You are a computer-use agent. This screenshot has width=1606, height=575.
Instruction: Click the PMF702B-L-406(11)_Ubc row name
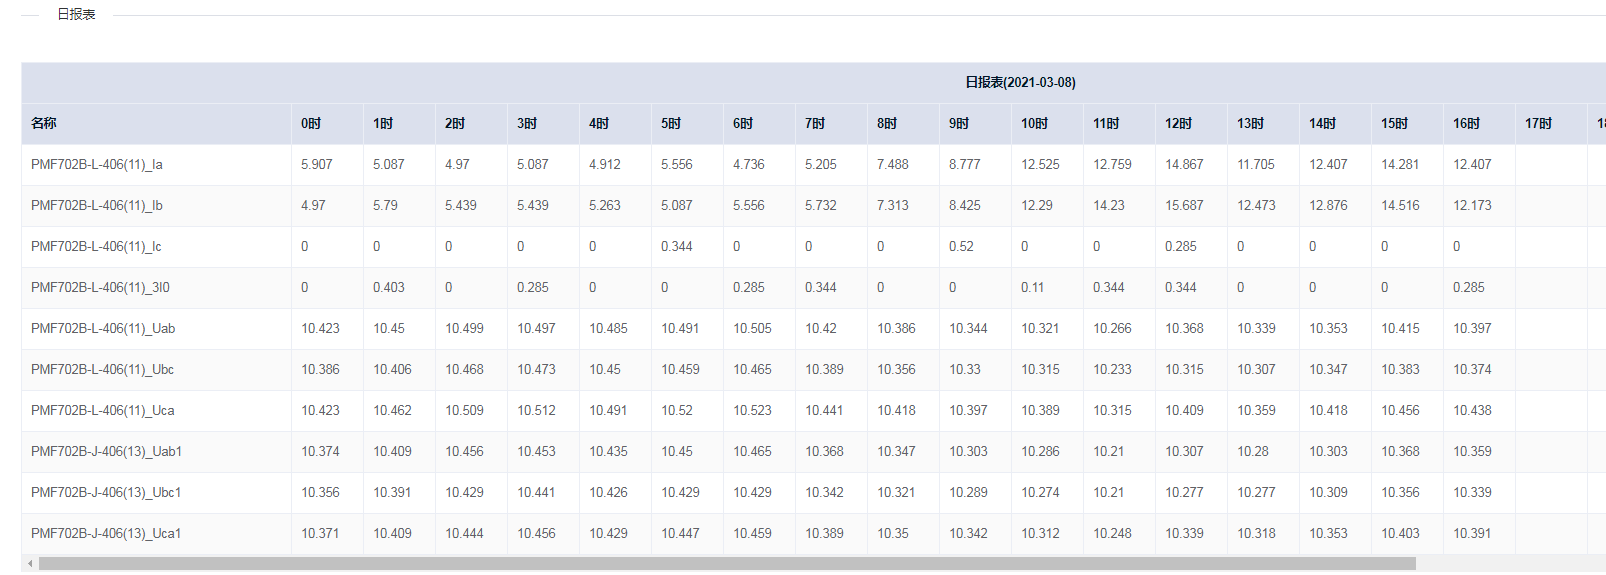(103, 370)
